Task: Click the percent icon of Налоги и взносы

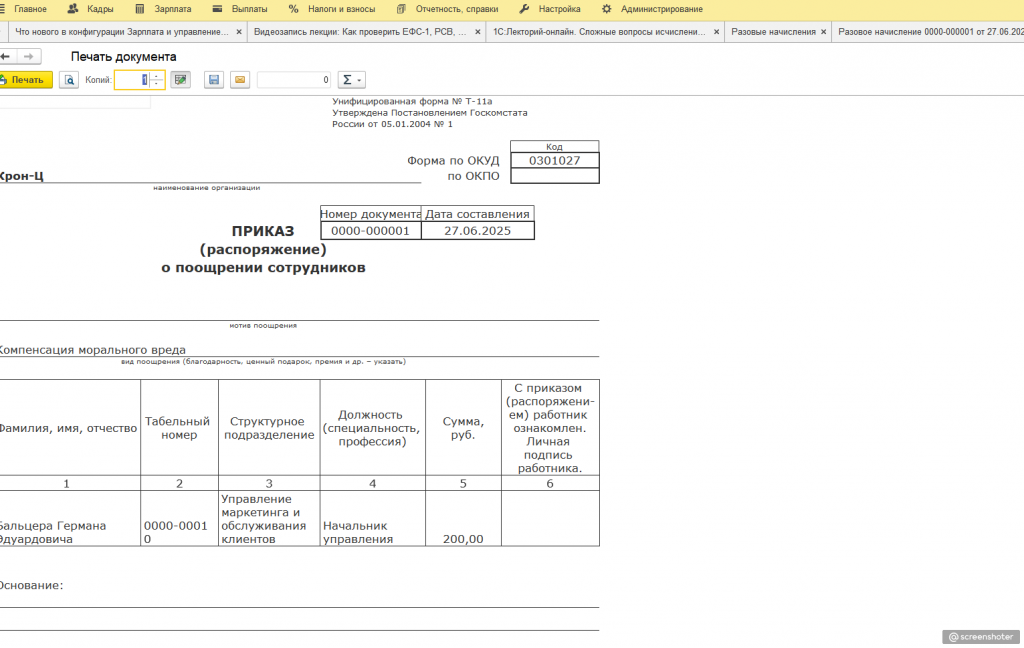Action: (x=293, y=9)
